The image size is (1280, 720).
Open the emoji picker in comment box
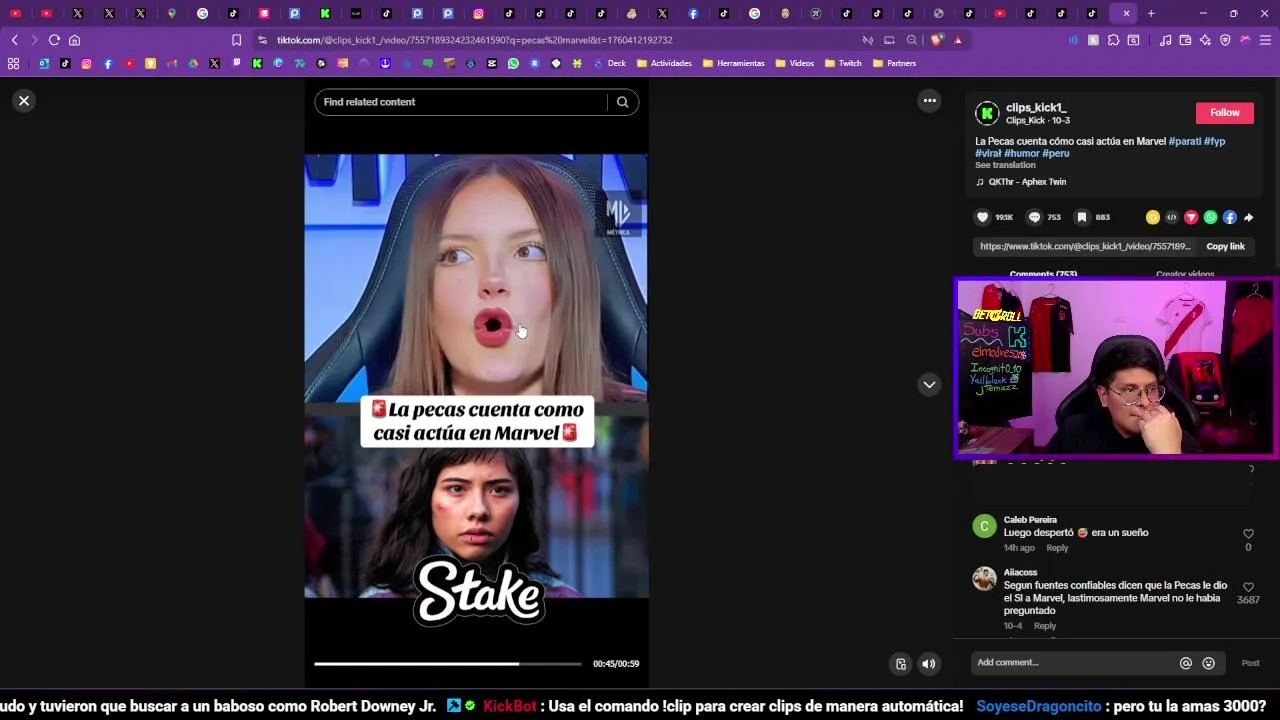click(1208, 663)
